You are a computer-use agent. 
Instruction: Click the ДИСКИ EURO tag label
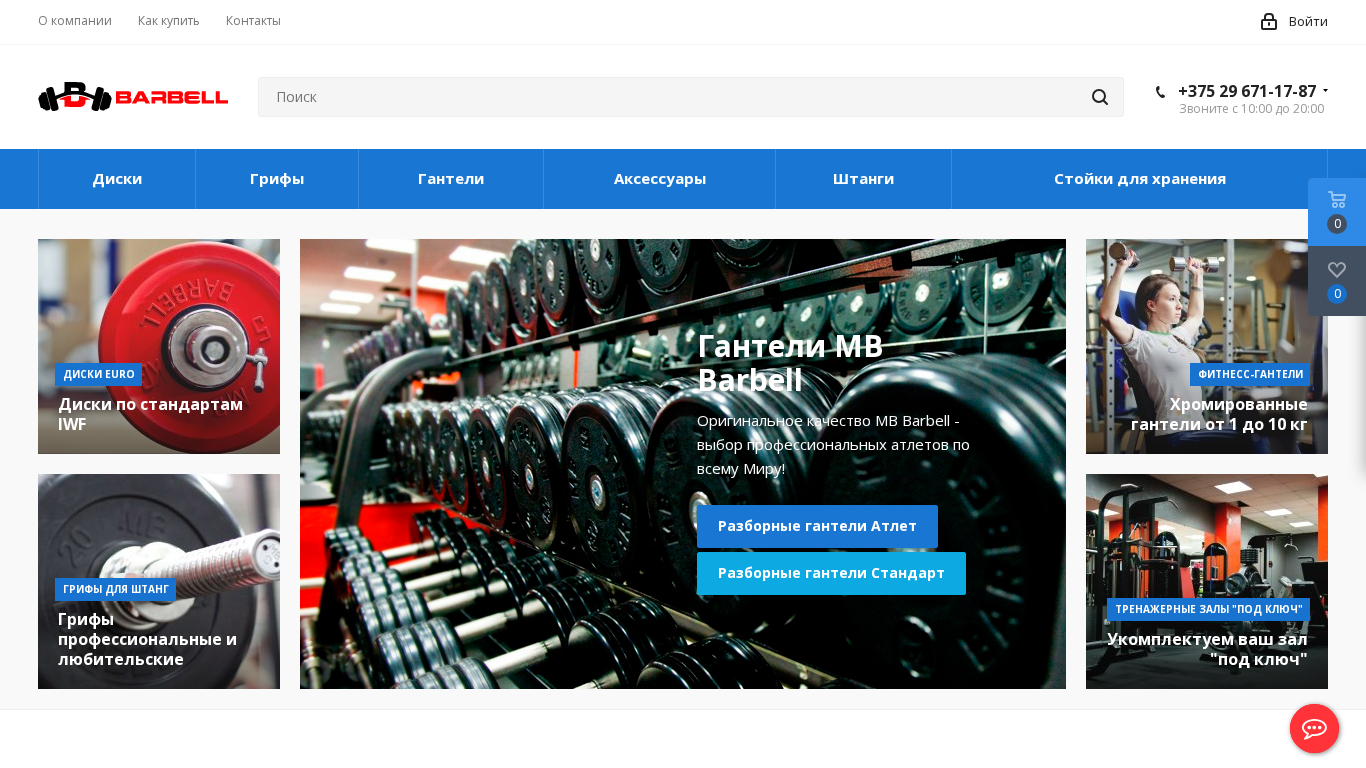click(99, 375)
